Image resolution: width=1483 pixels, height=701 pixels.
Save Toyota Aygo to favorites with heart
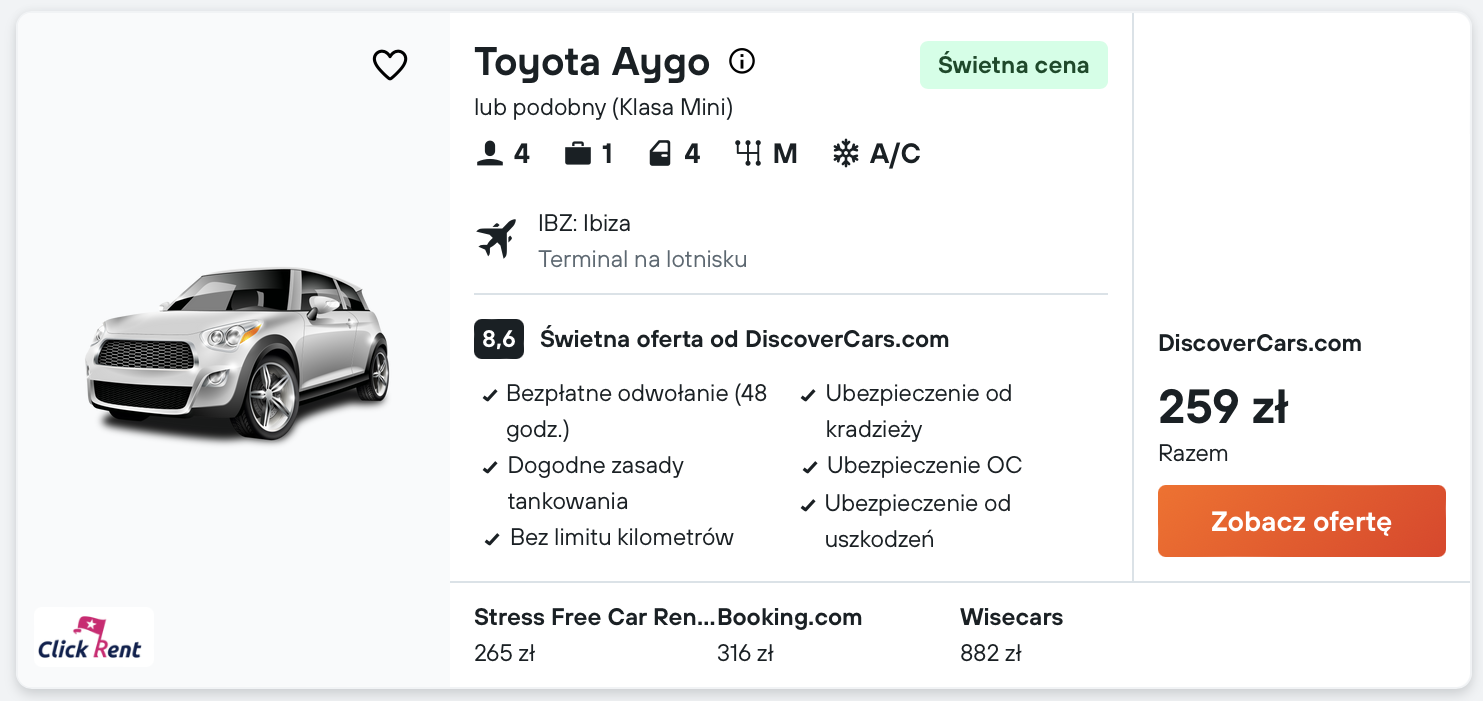tap(390, 65)
